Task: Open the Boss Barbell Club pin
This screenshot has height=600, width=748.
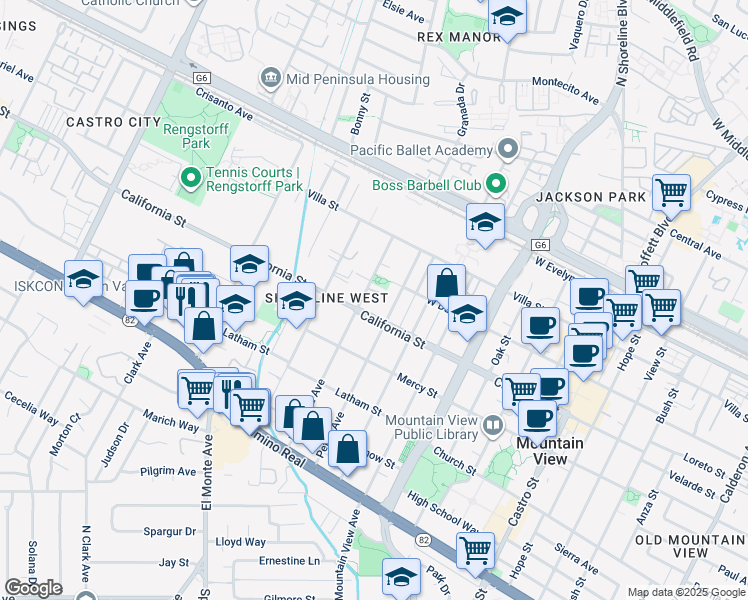Action: (x=496, y=184)
